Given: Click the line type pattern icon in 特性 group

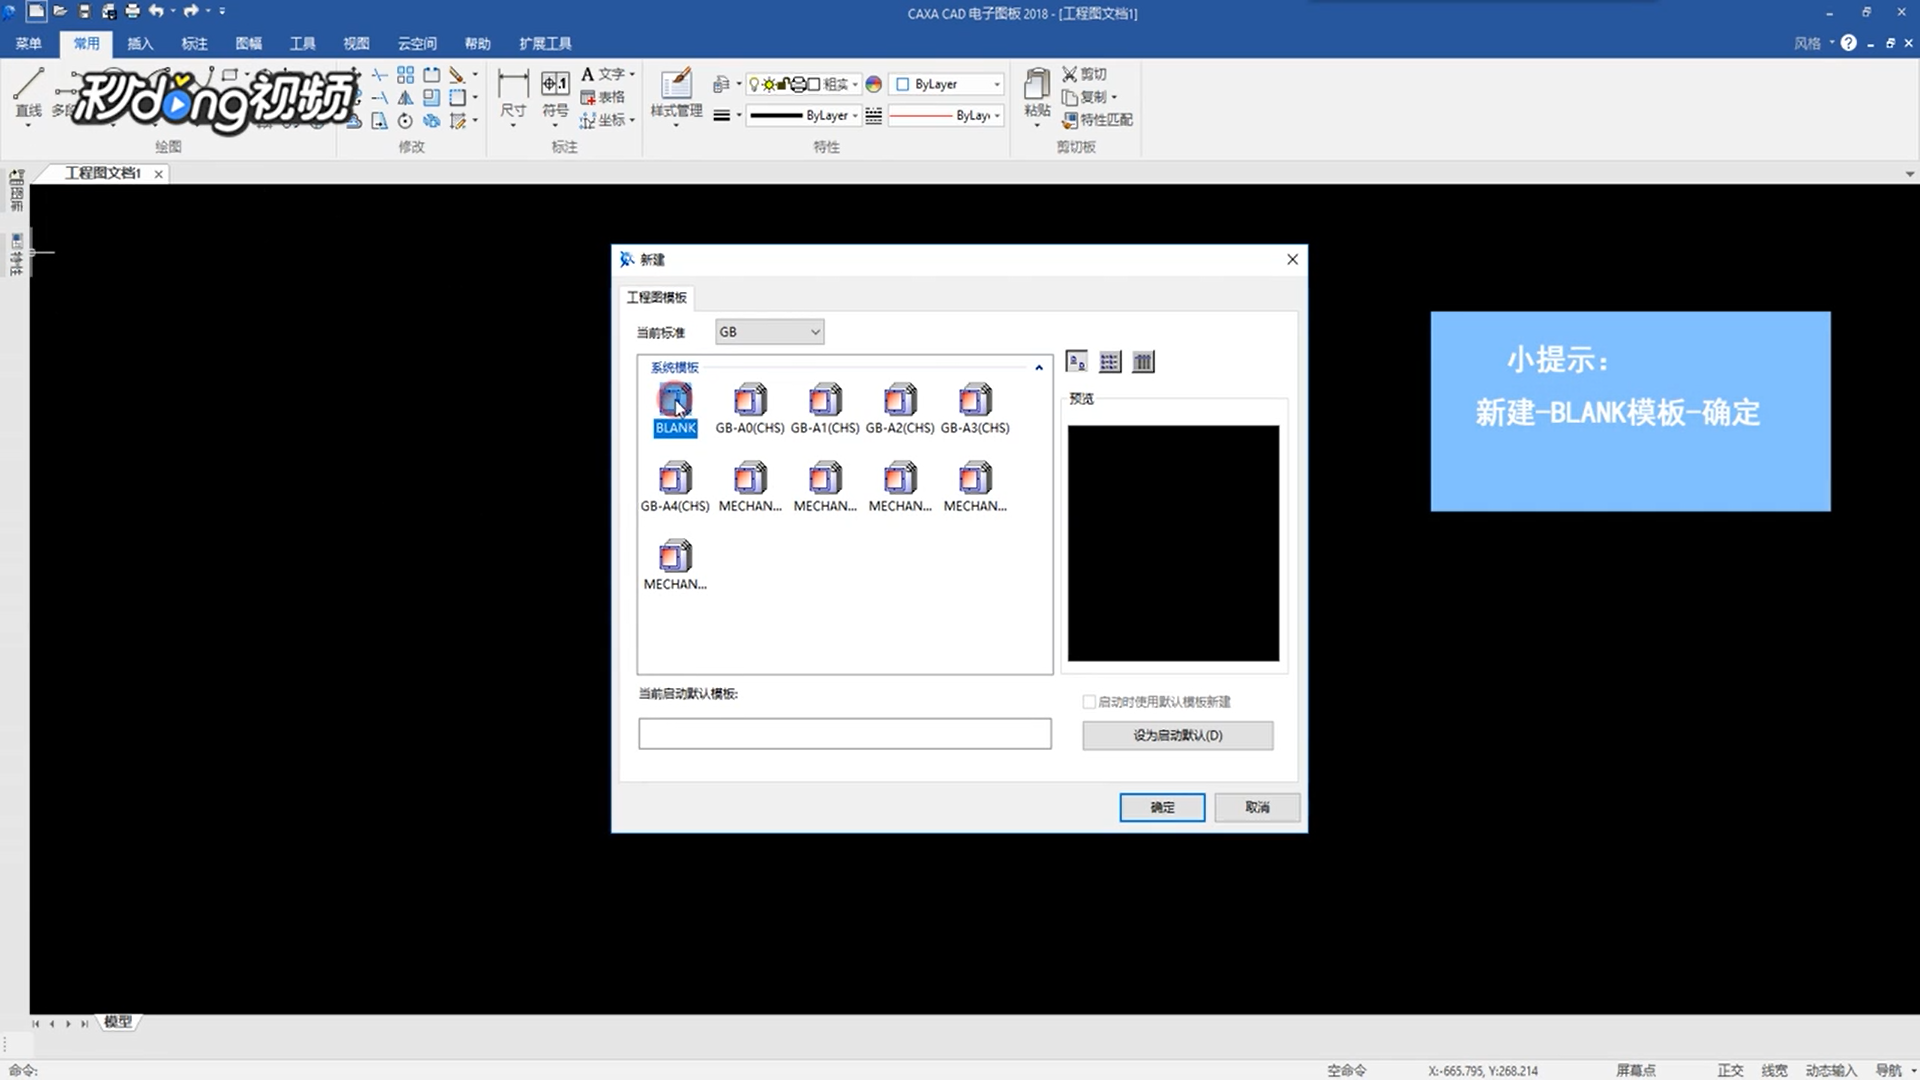Looking at the screenshot, I should [873, 116].
